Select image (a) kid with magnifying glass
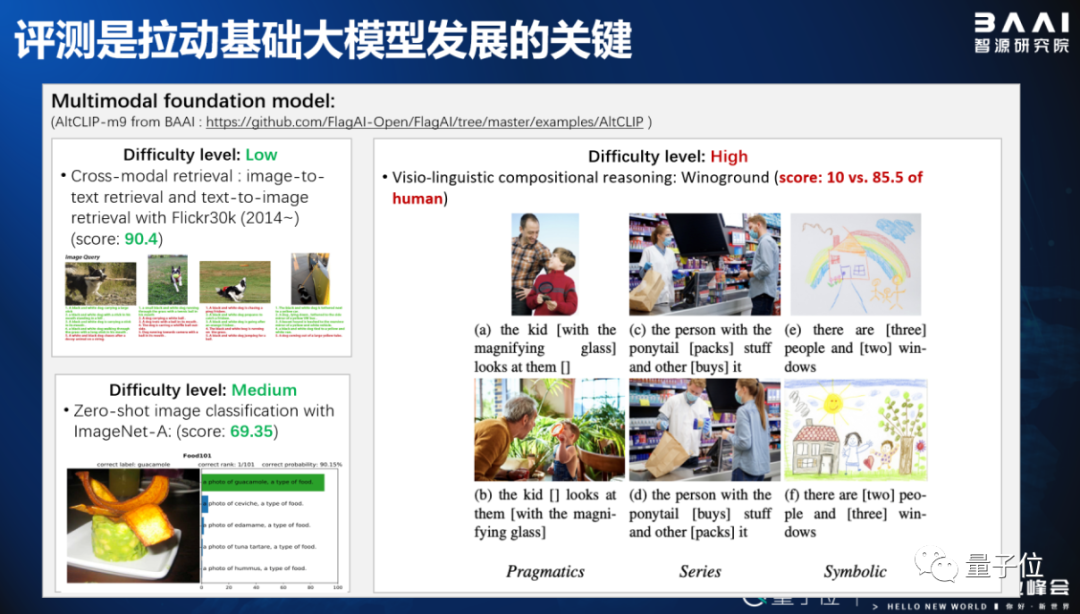Image resolution: width=1080 pixels, height=614 pixels. [544, 264]
